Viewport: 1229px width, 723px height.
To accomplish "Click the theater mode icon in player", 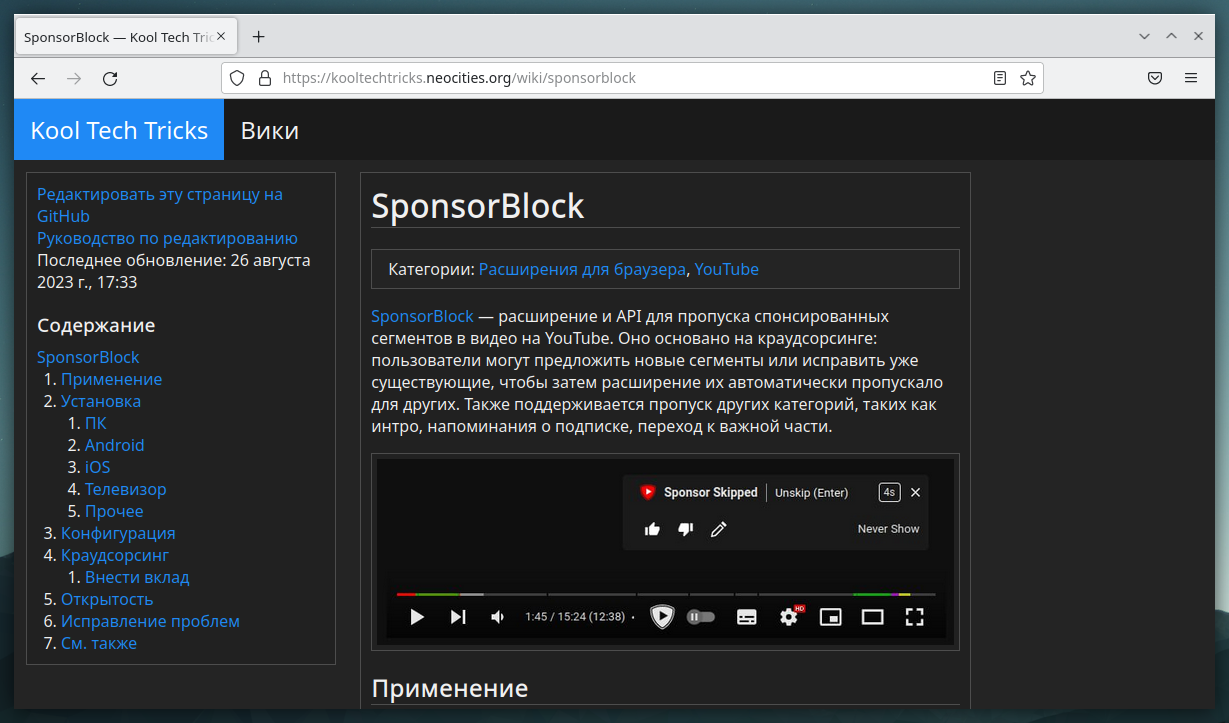I will tap(873, 617).
